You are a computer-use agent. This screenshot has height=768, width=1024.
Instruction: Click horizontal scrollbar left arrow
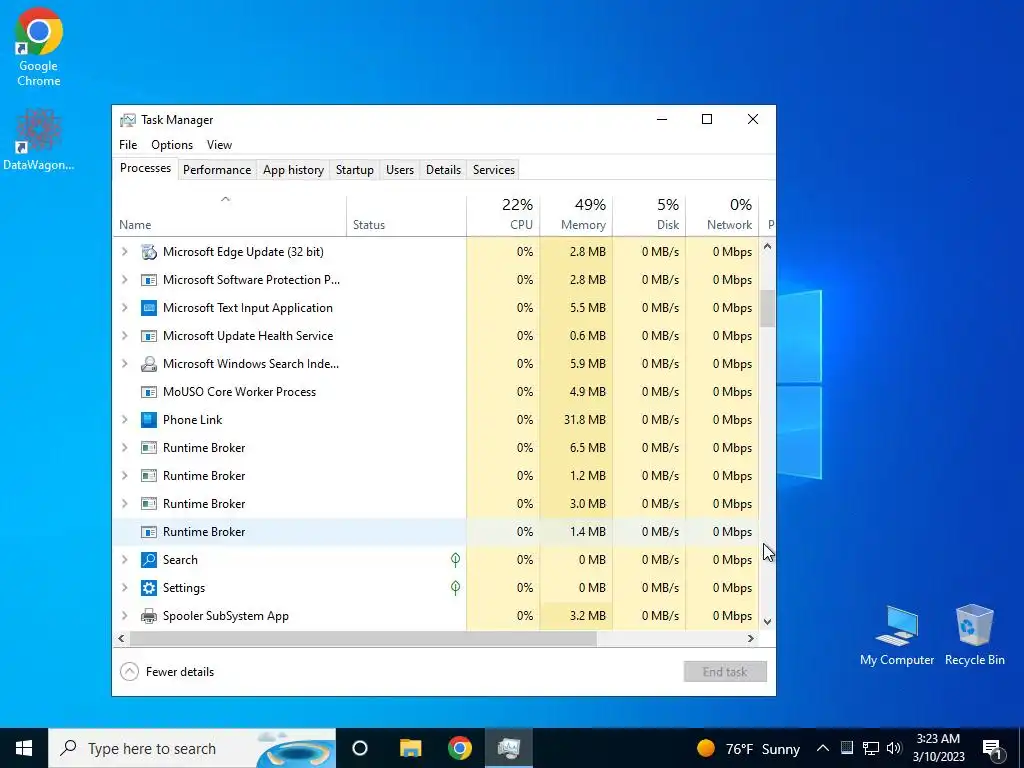pos(121,639)
